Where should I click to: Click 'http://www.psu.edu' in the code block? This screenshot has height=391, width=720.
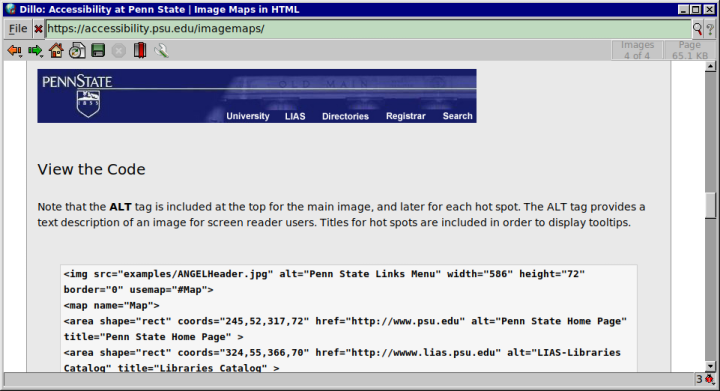[x=405, y=321]
